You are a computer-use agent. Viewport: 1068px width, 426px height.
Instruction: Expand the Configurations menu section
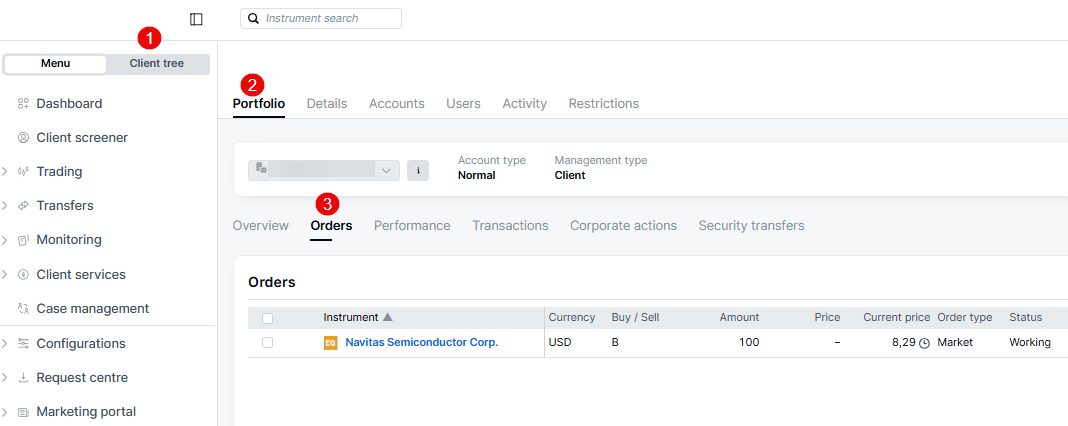coord(5,344)
